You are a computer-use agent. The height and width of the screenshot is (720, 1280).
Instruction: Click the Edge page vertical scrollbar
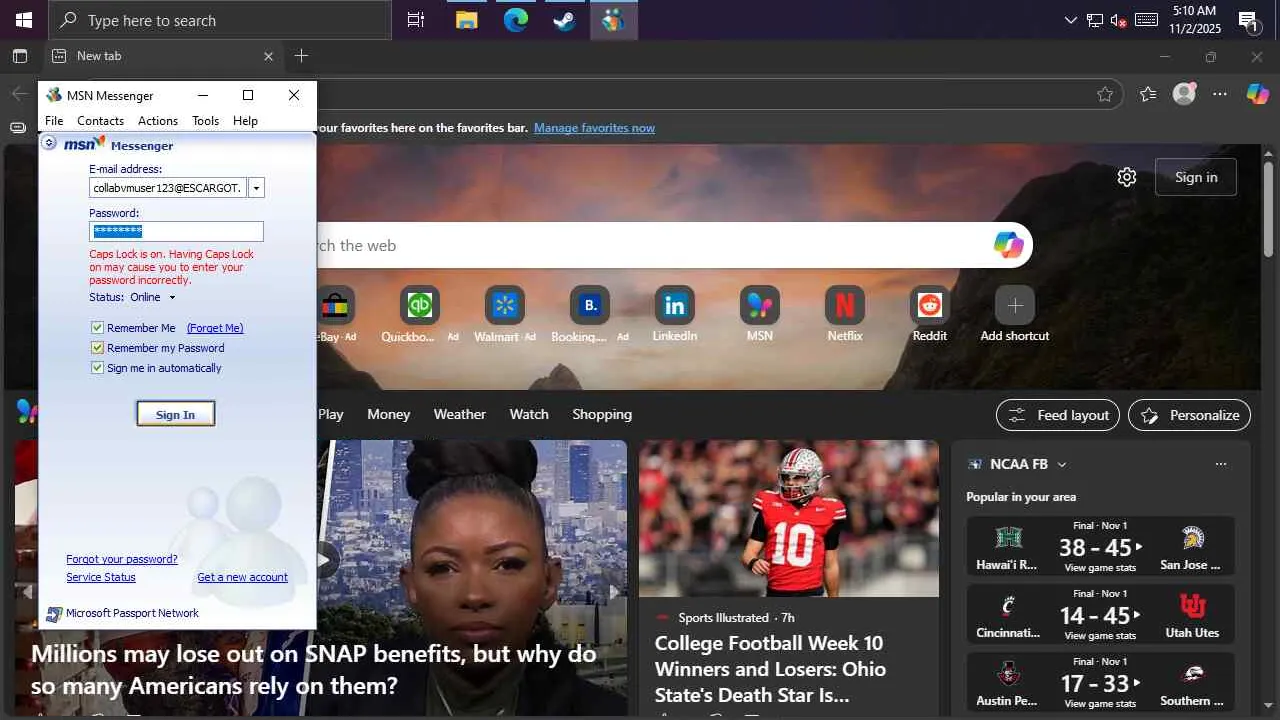(x=1270, y=208)
